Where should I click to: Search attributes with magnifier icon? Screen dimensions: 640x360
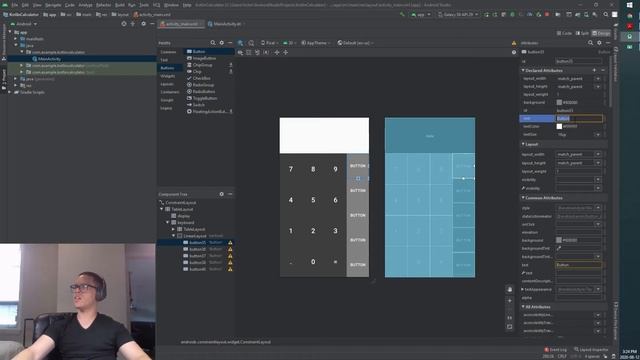pos(591,43)
